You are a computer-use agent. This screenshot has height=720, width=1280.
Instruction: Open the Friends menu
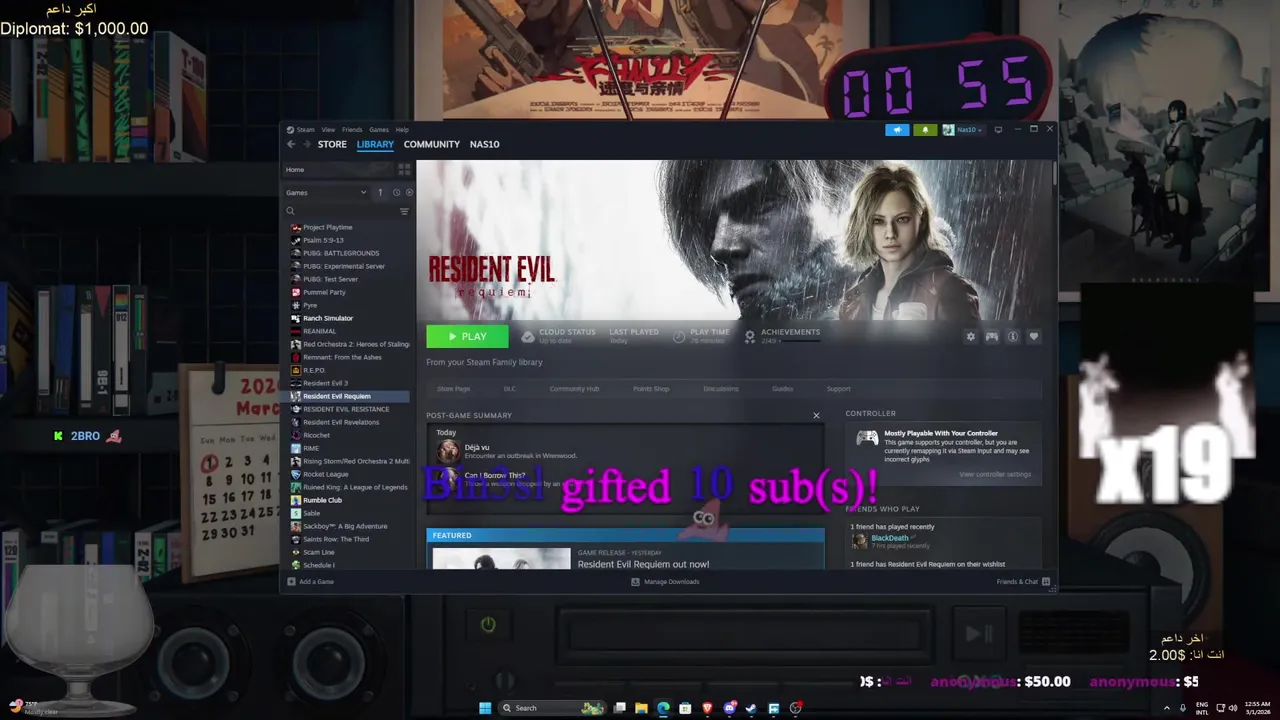click(x=352, y=130)
